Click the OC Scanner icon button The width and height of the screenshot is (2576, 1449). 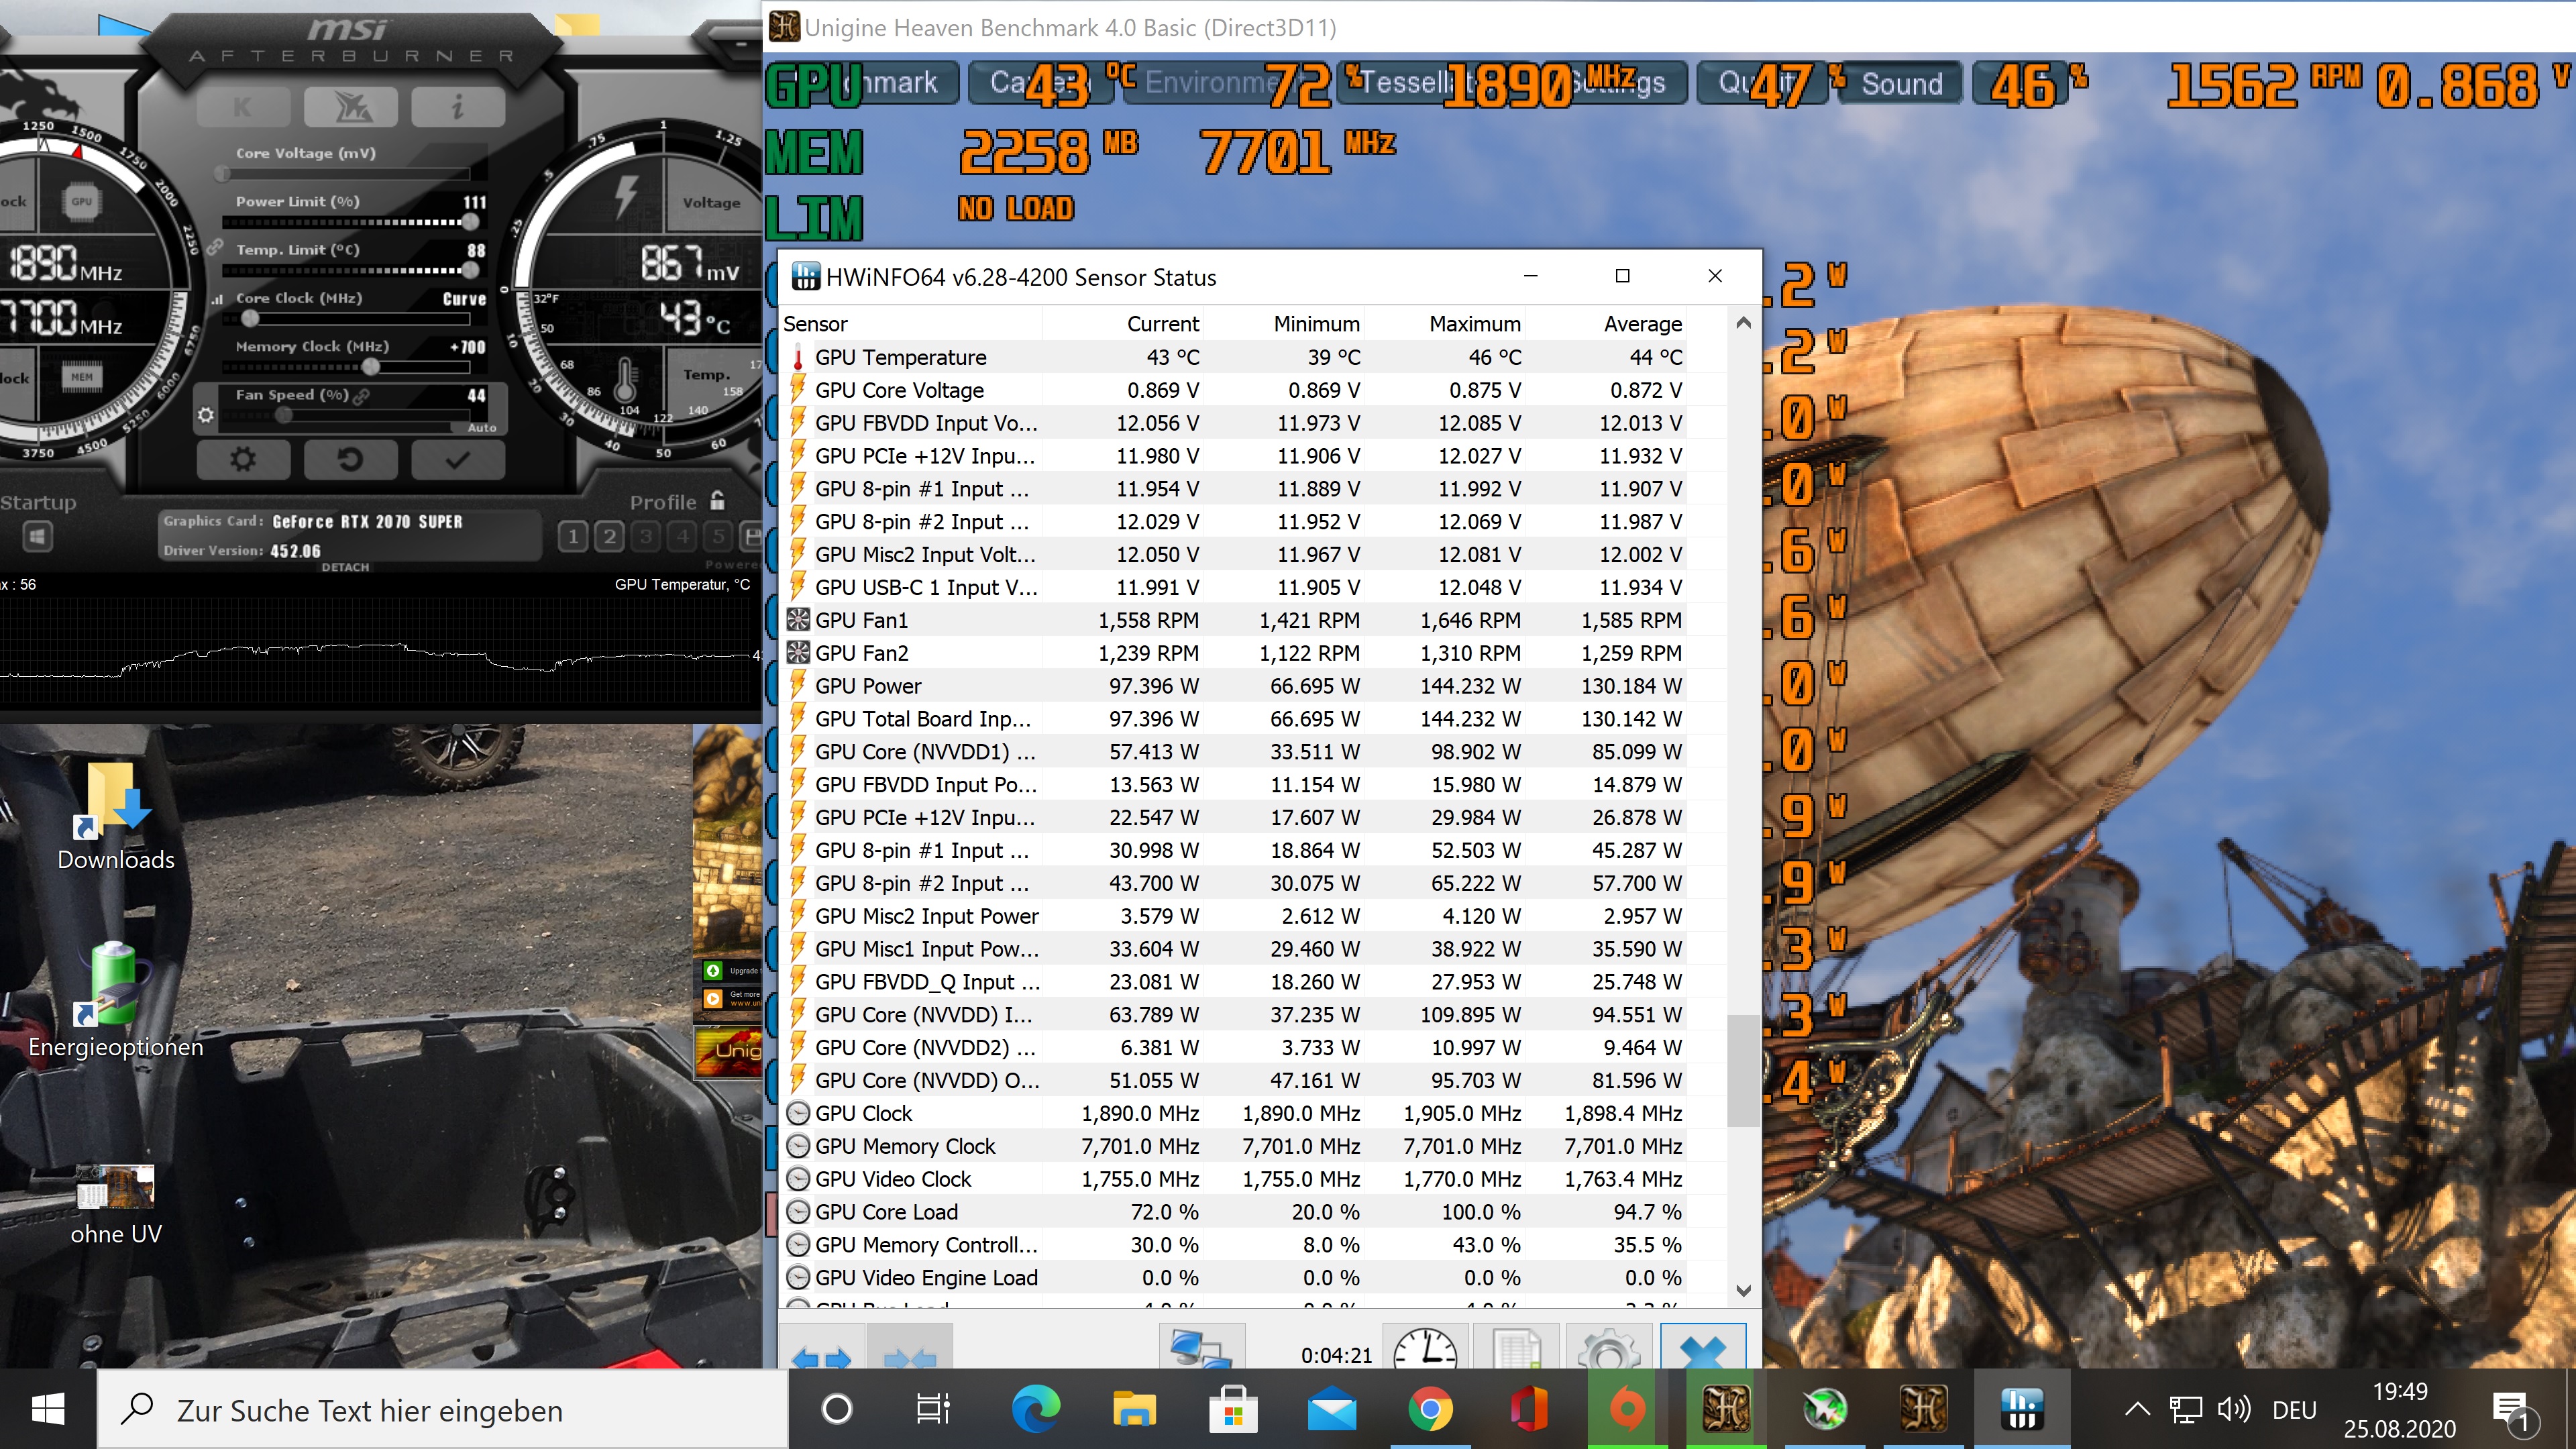tap(350, 106)
